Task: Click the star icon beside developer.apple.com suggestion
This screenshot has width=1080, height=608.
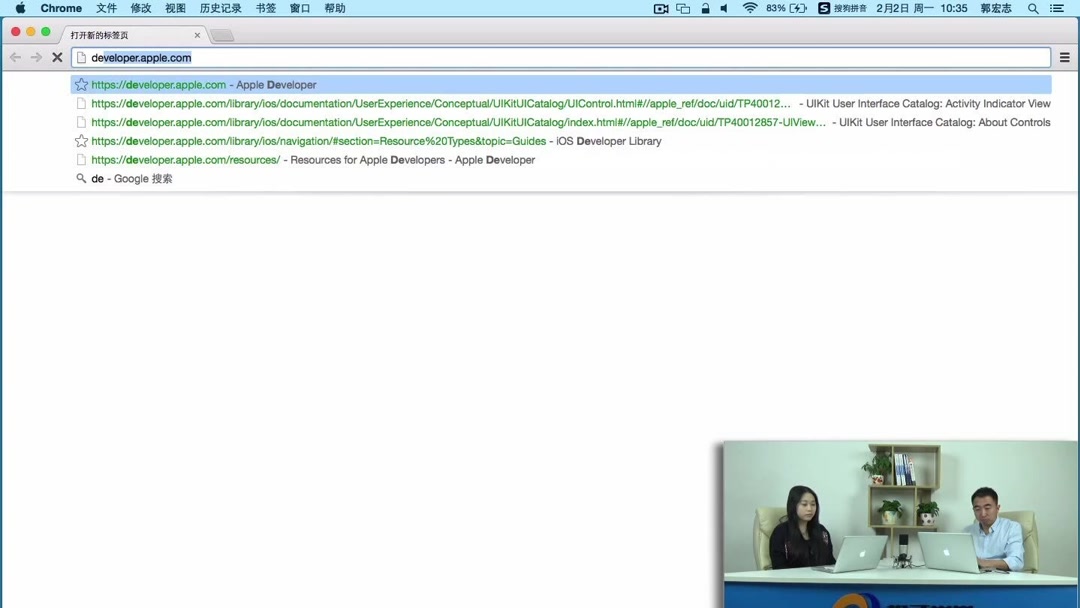Action: pyautogui.click(x=80, y=84)
